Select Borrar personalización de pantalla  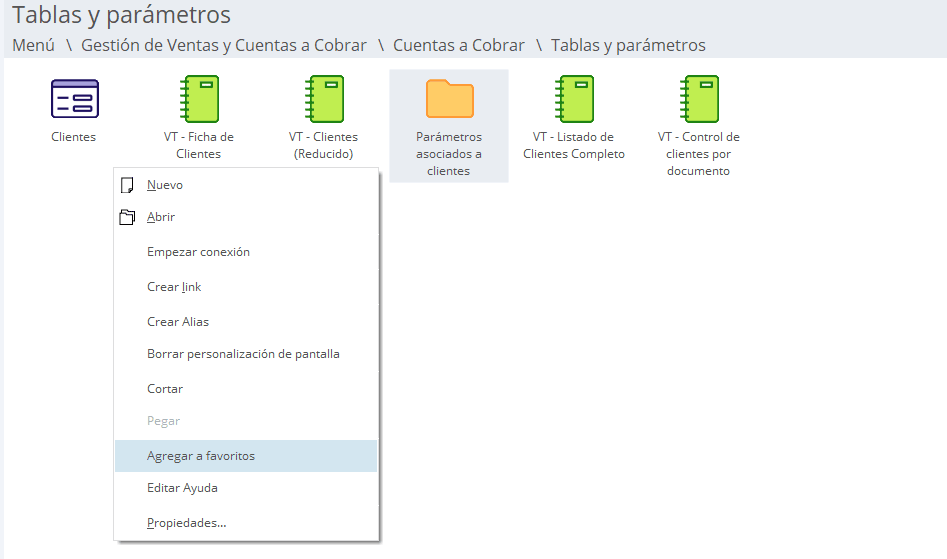[243, 354]
